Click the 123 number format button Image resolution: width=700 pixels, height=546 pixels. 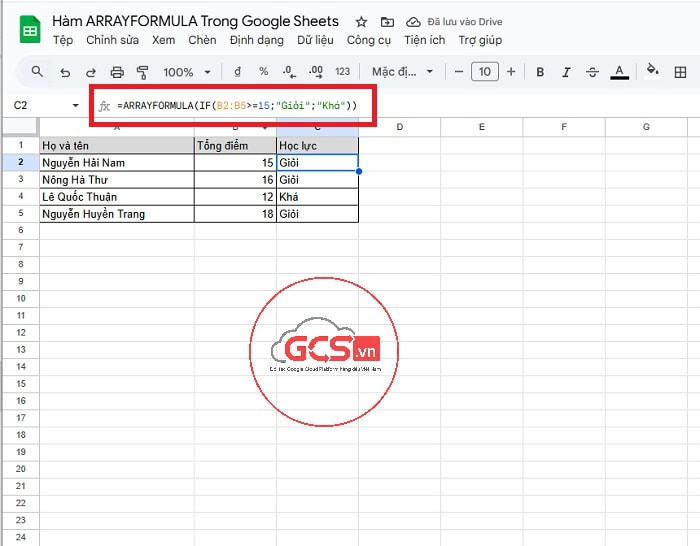pos(342,72)
